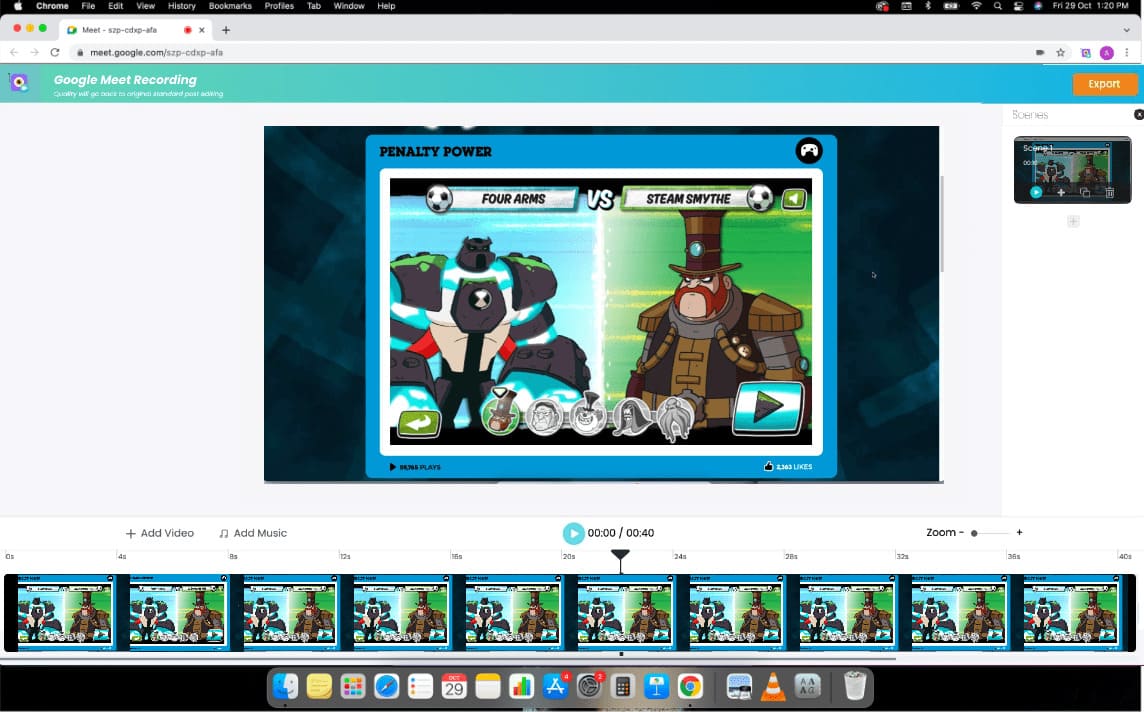The height and width of the screenshot is (712, 1144).
Task: Click Add Music
Action: [253, 533]
